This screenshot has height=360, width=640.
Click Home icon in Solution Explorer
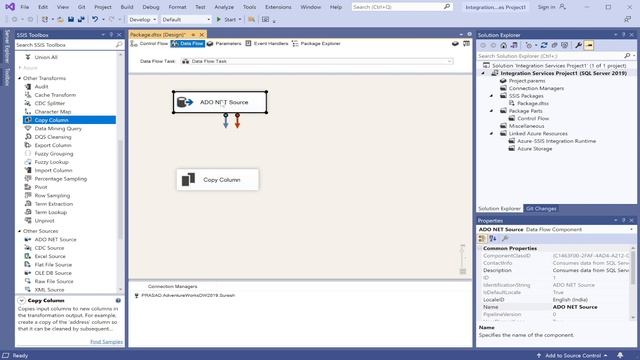[x=504, y=45]
